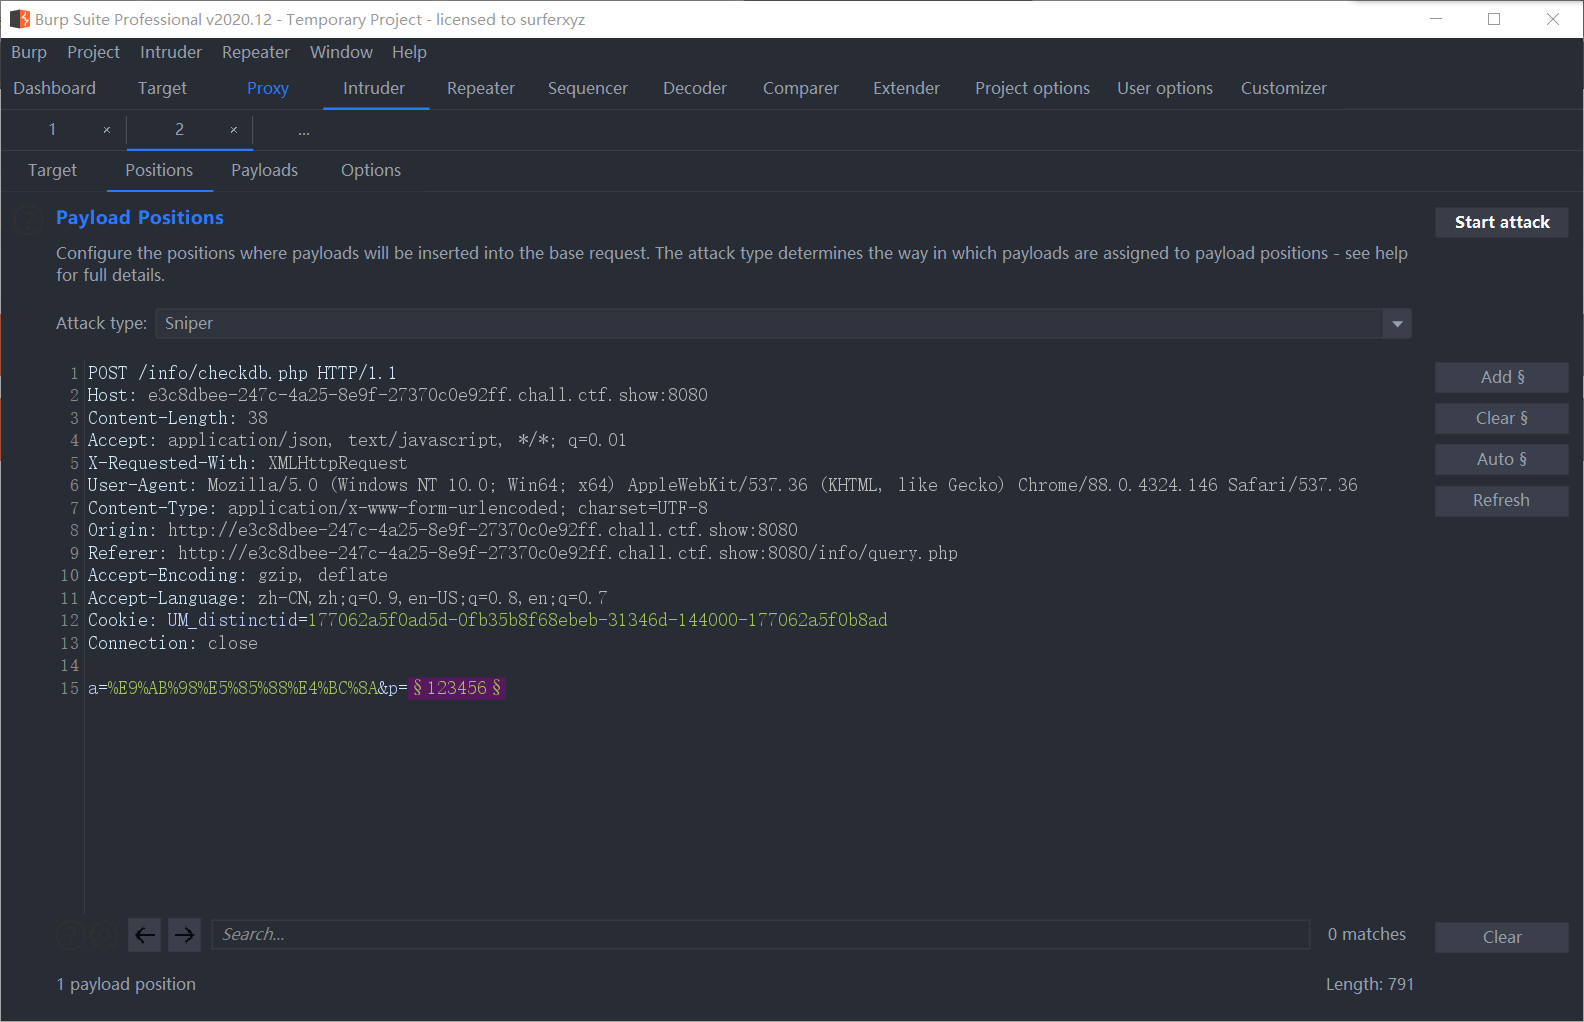Select Intruder attack tab 1
Viewport: 1584px width, 1022px height.
click(53, 129)
